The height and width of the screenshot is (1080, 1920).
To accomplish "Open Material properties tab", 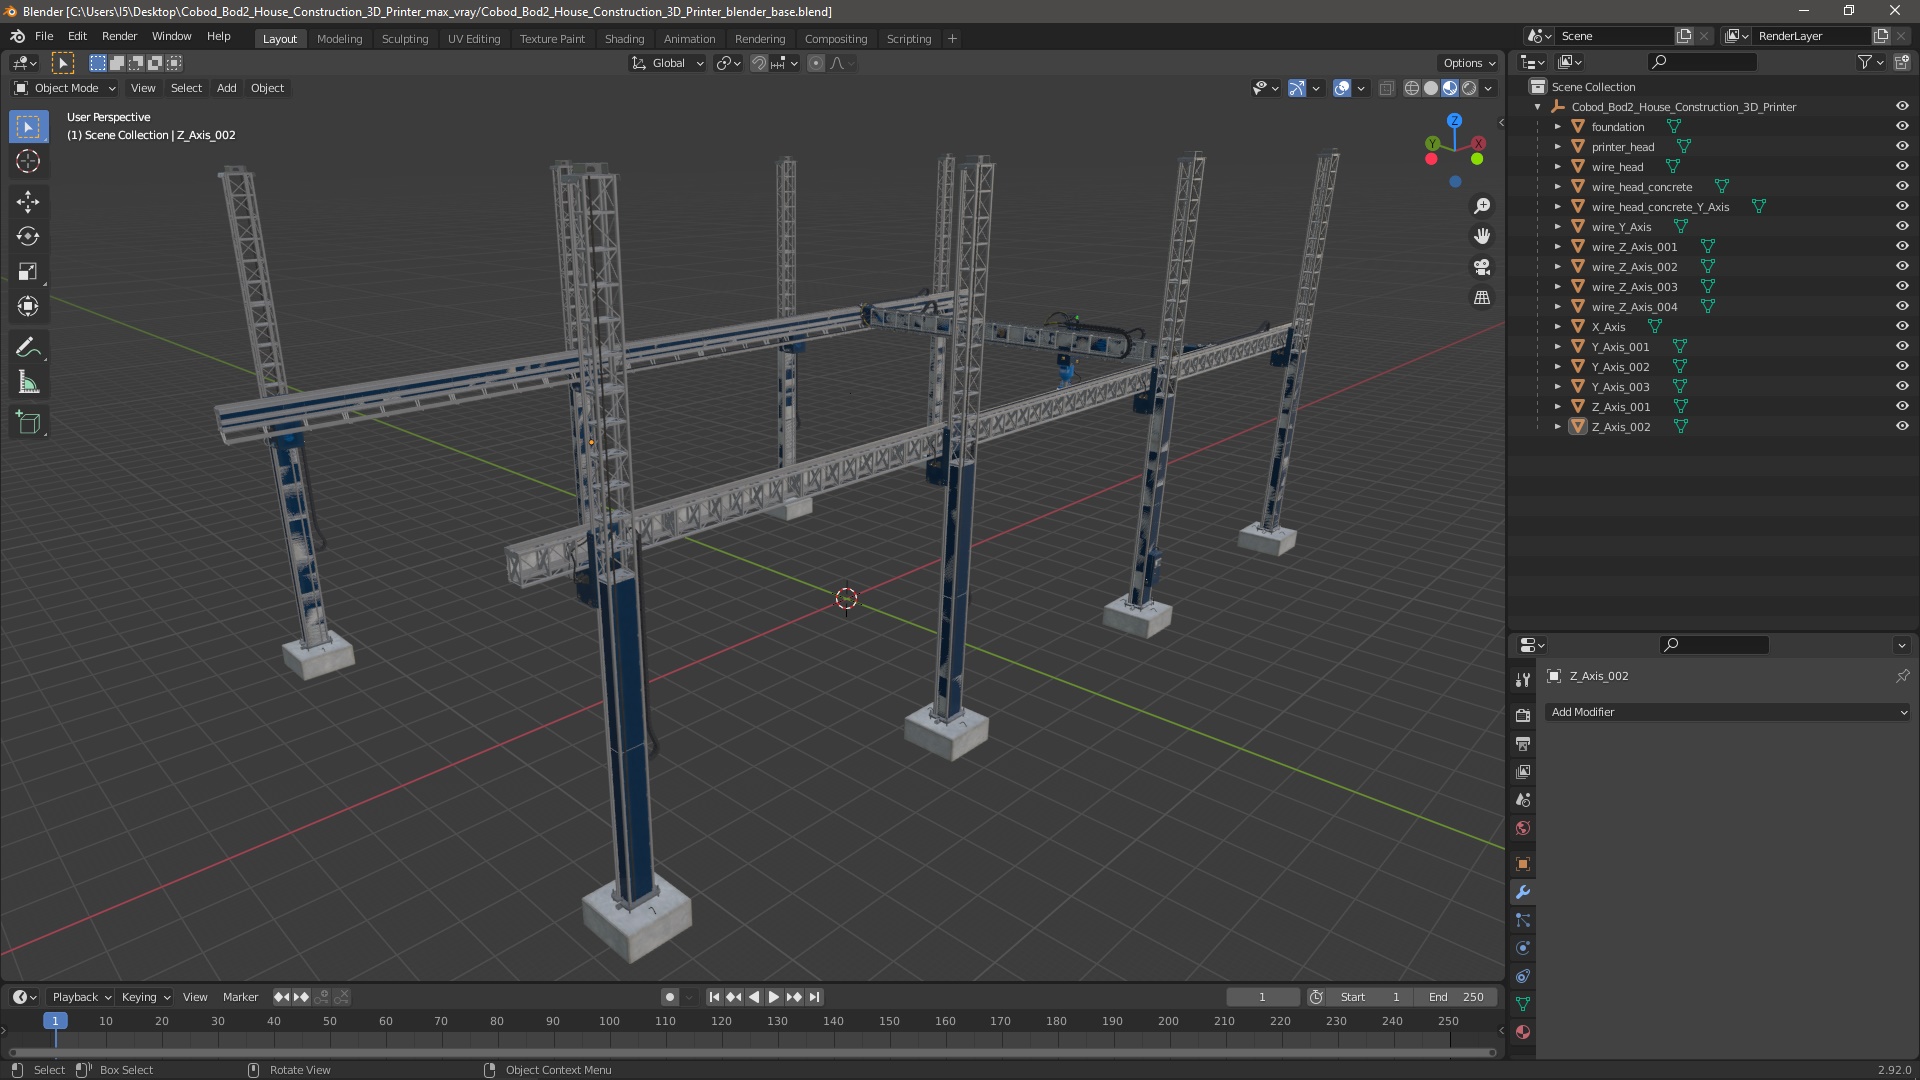I will click(x=1523, y=1032).
